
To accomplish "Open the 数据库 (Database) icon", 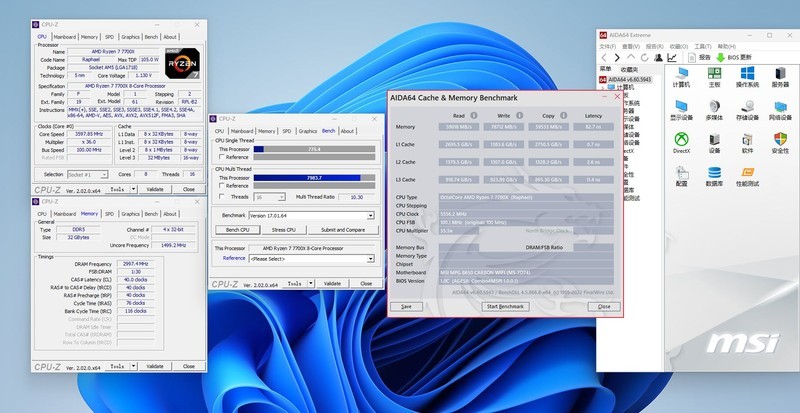I will [x=714, y=173].
